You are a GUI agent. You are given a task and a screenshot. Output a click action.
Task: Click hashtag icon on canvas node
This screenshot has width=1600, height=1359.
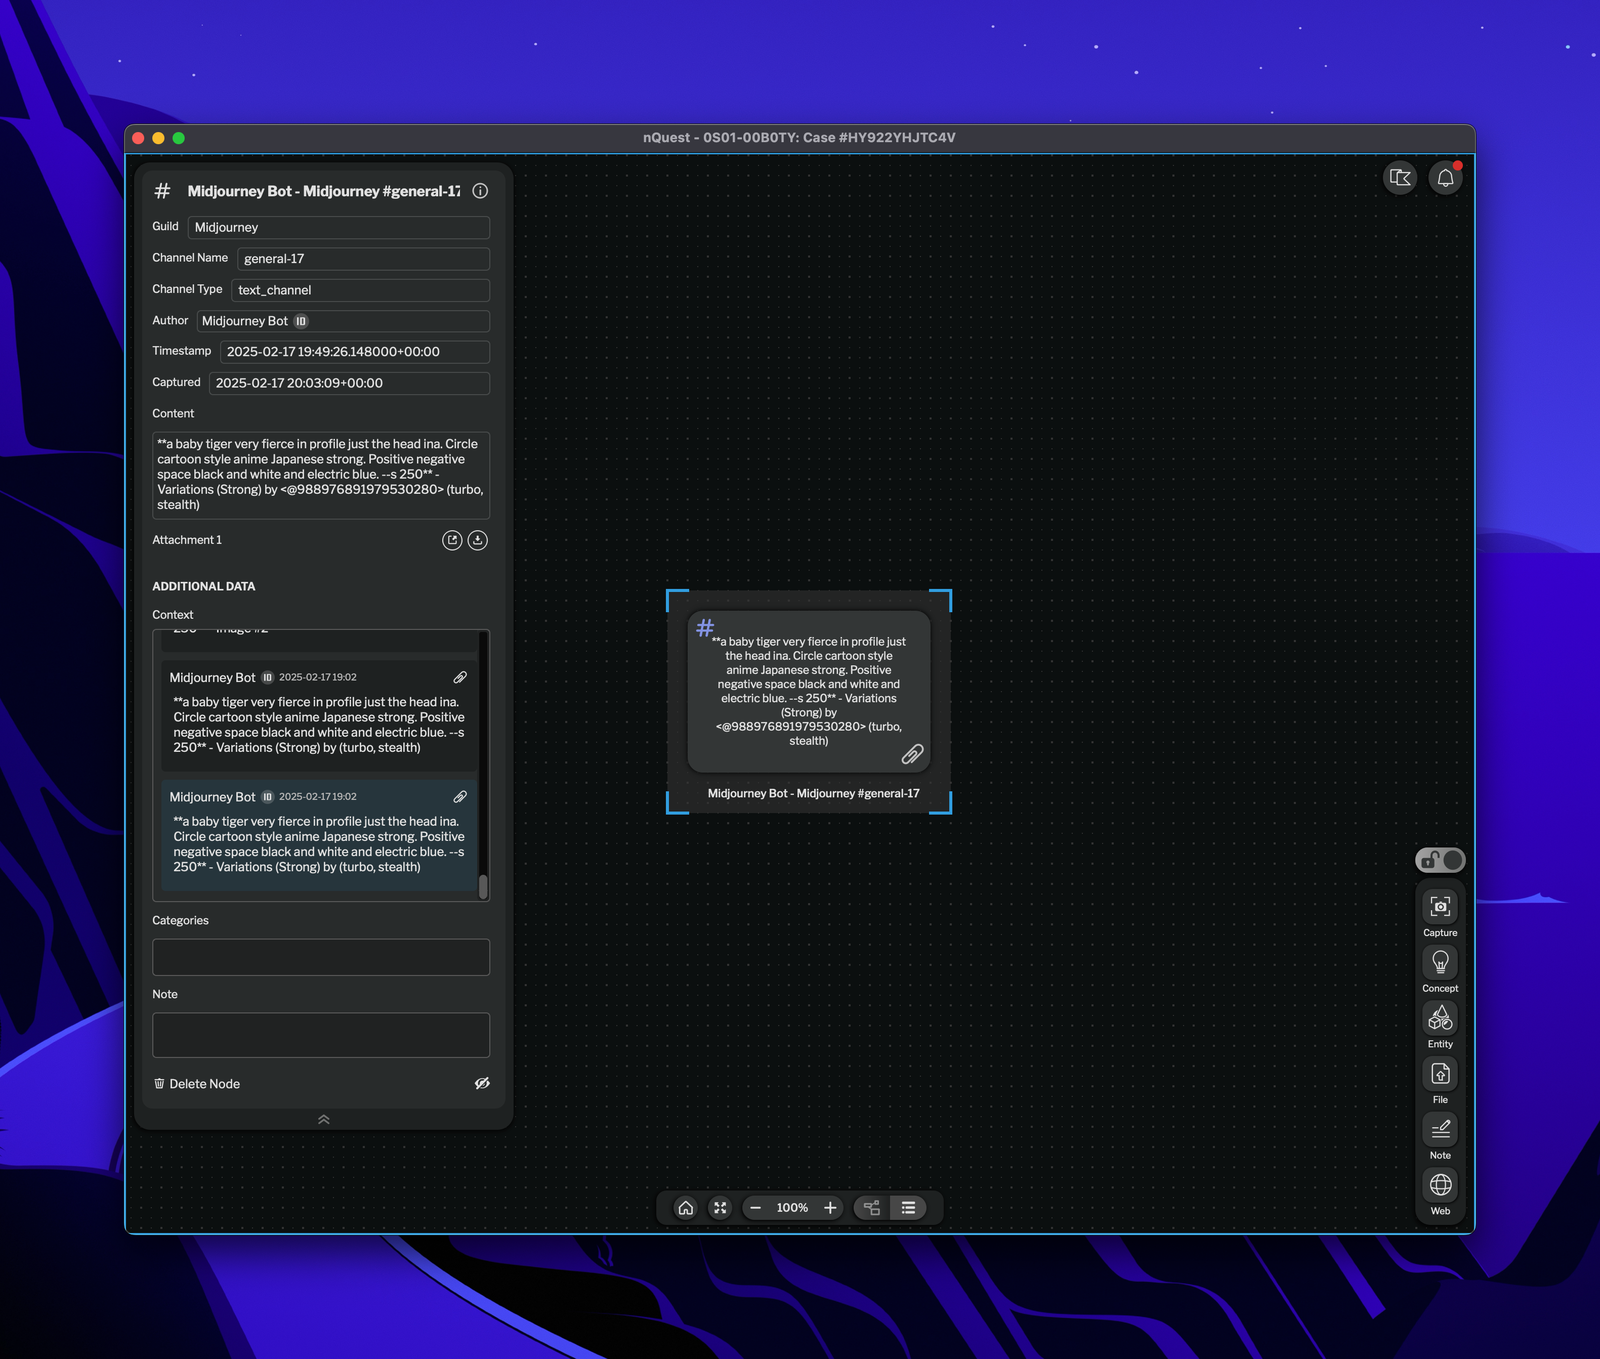(x=705, y=627)
